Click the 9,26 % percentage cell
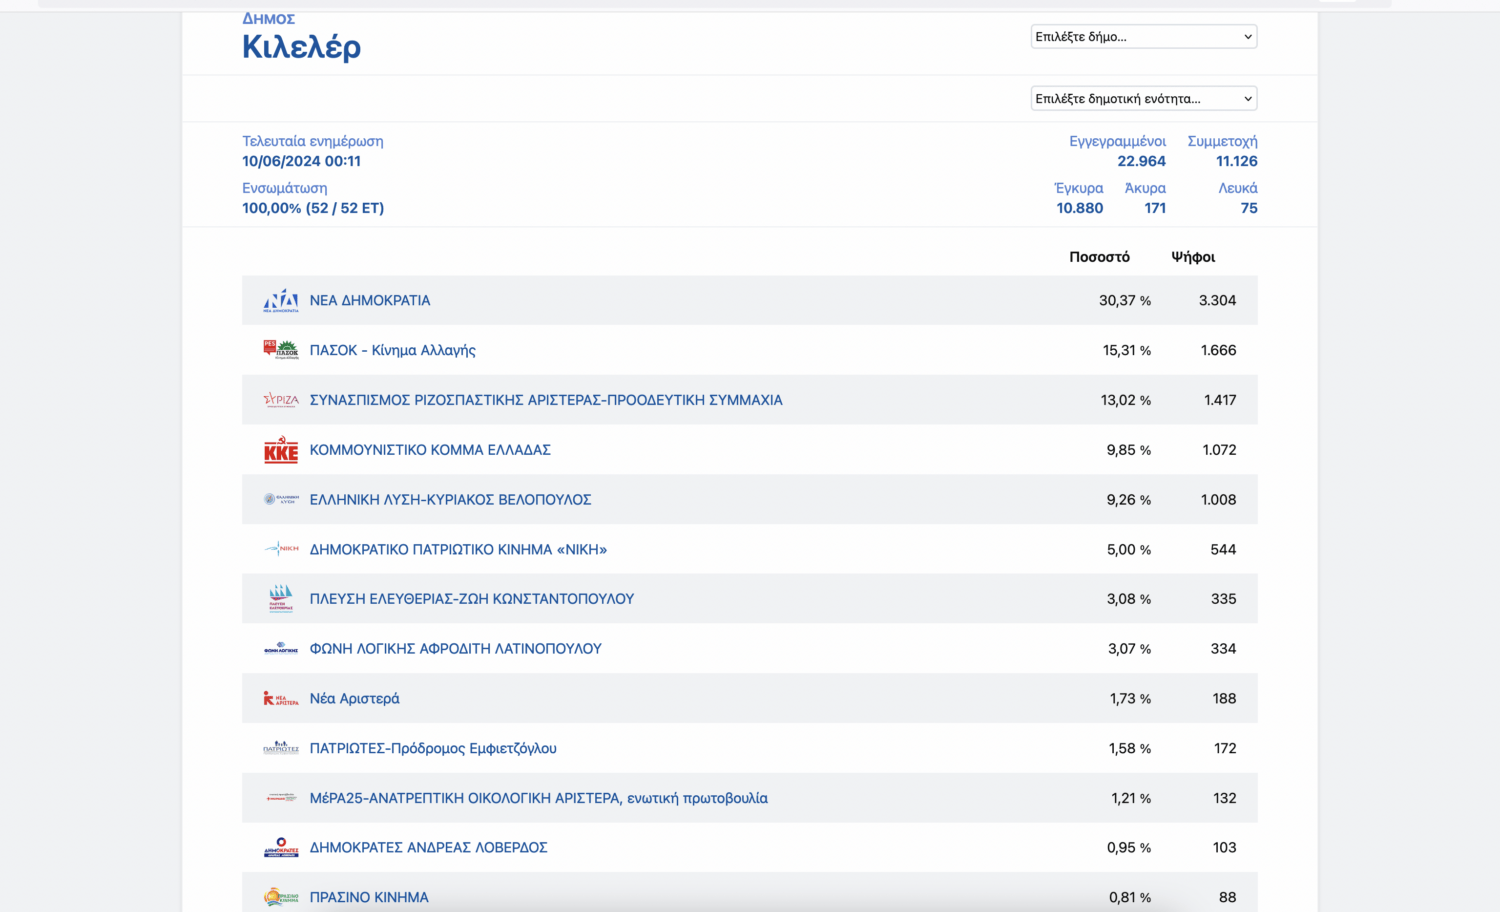Viewport: 1500px width, 912px height. [1129, 499]
